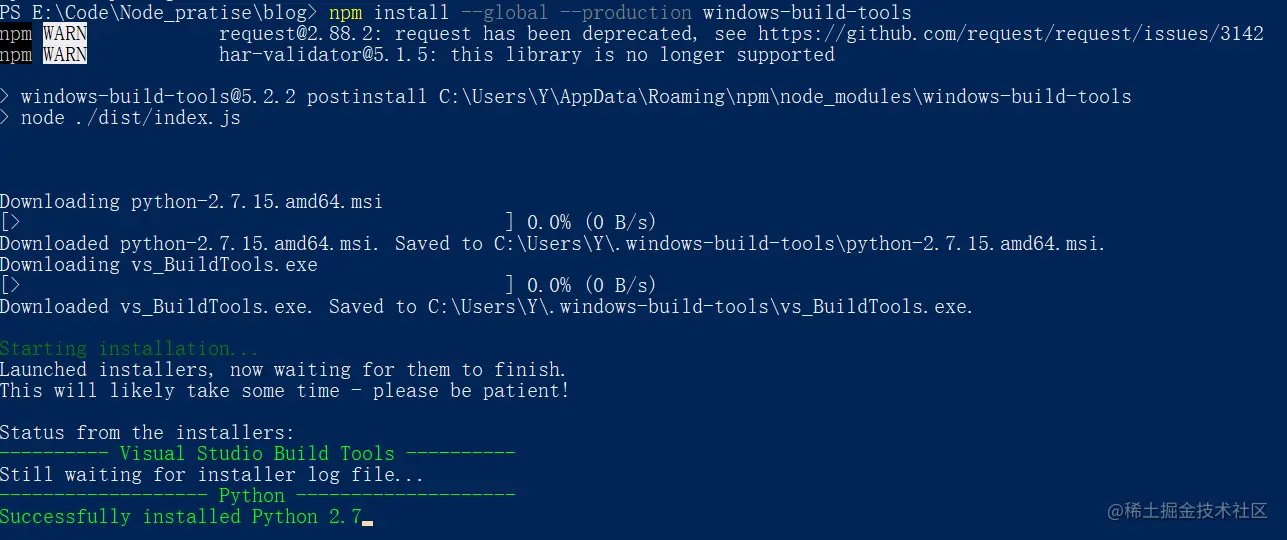
Task: Click the green 'Starting installation...' text
Action: [130, 348]
